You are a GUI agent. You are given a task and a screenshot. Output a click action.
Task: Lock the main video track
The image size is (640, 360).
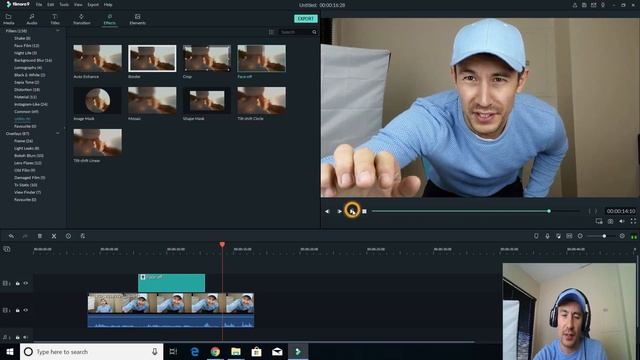tap(18, 310)
